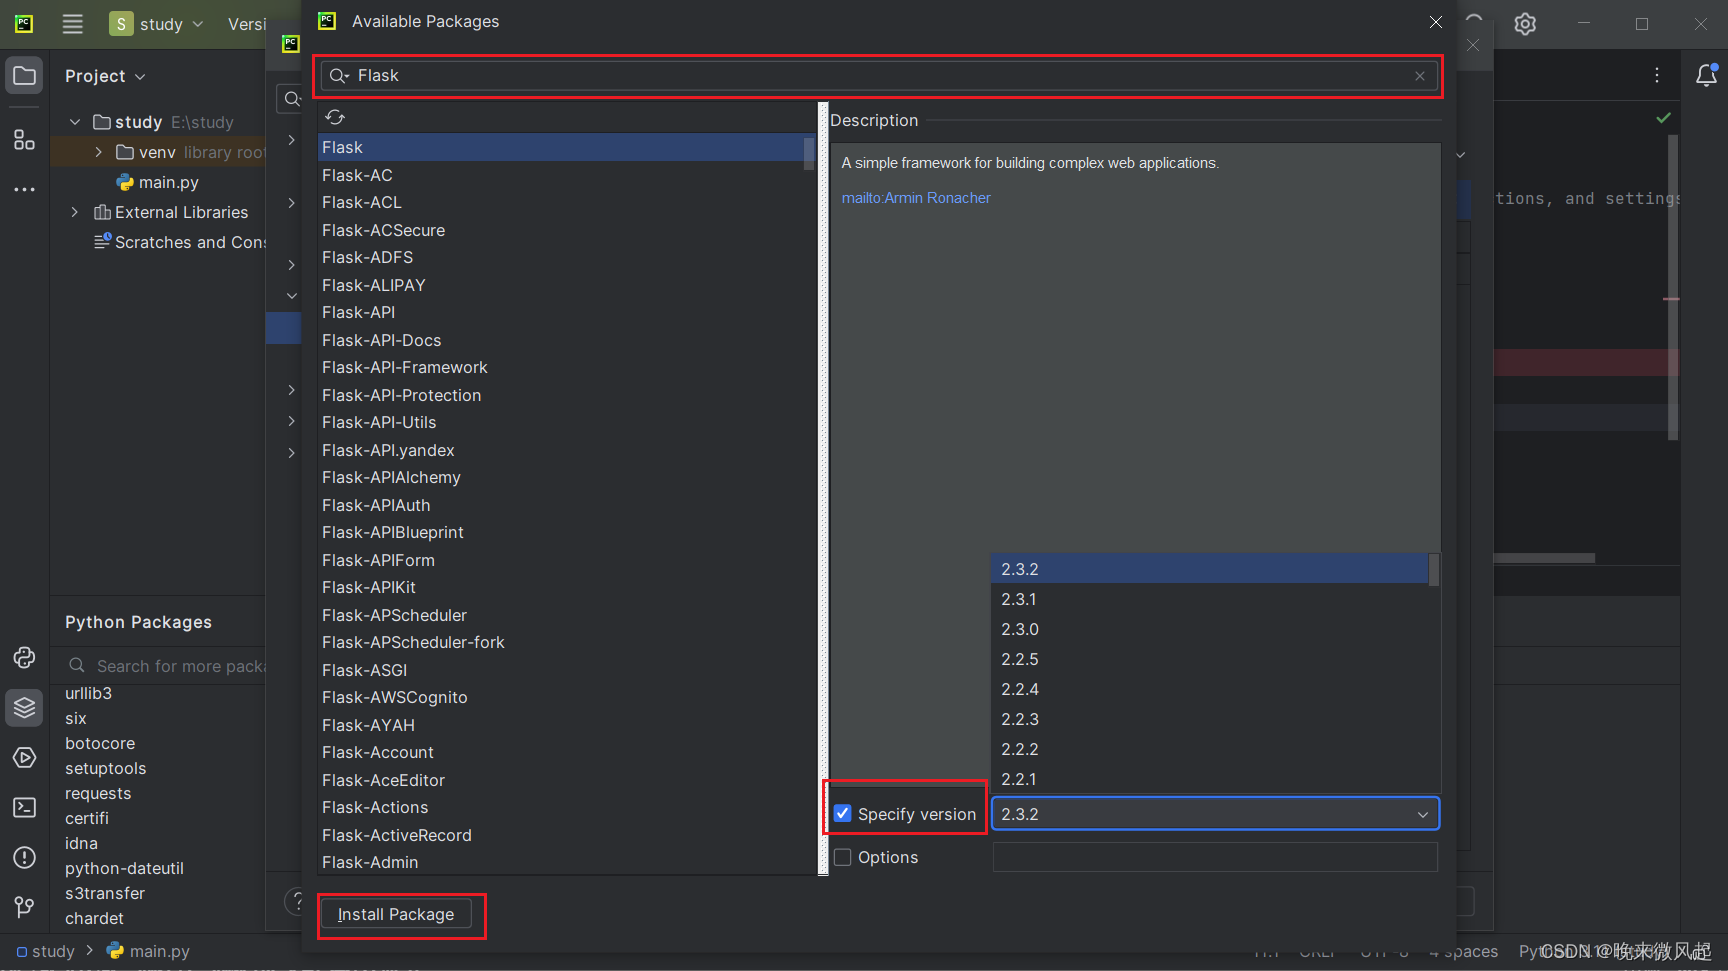Click the PyCharm logo in the title bar
1728x971 pixels.
pos(24,23)
